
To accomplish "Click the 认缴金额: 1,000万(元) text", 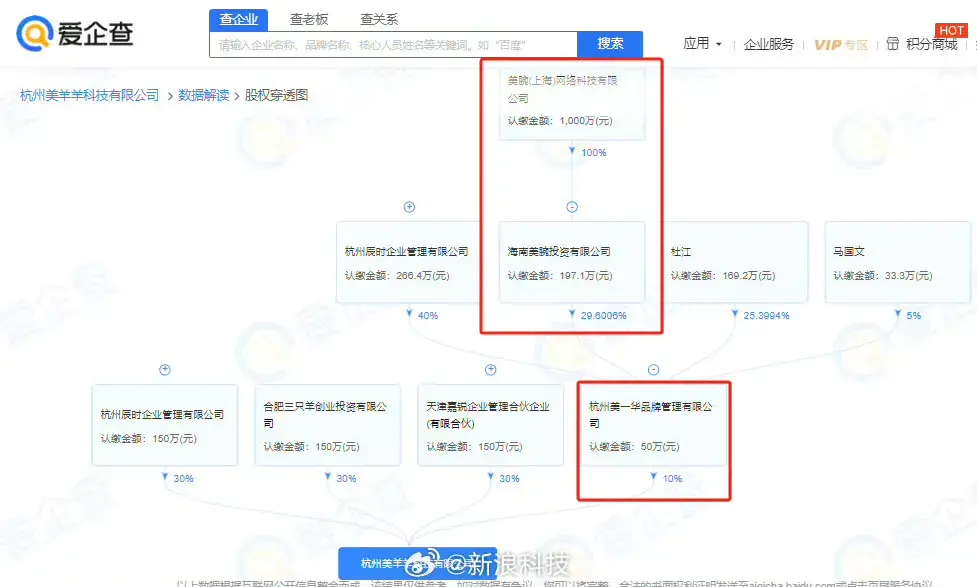I will click(560, 121).
